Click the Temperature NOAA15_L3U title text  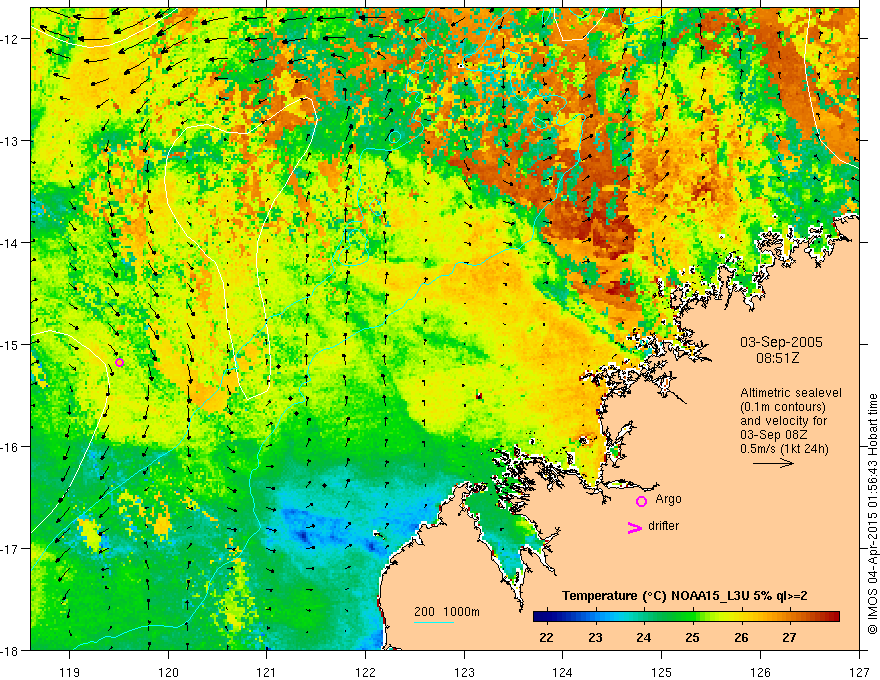click(685, 596)
